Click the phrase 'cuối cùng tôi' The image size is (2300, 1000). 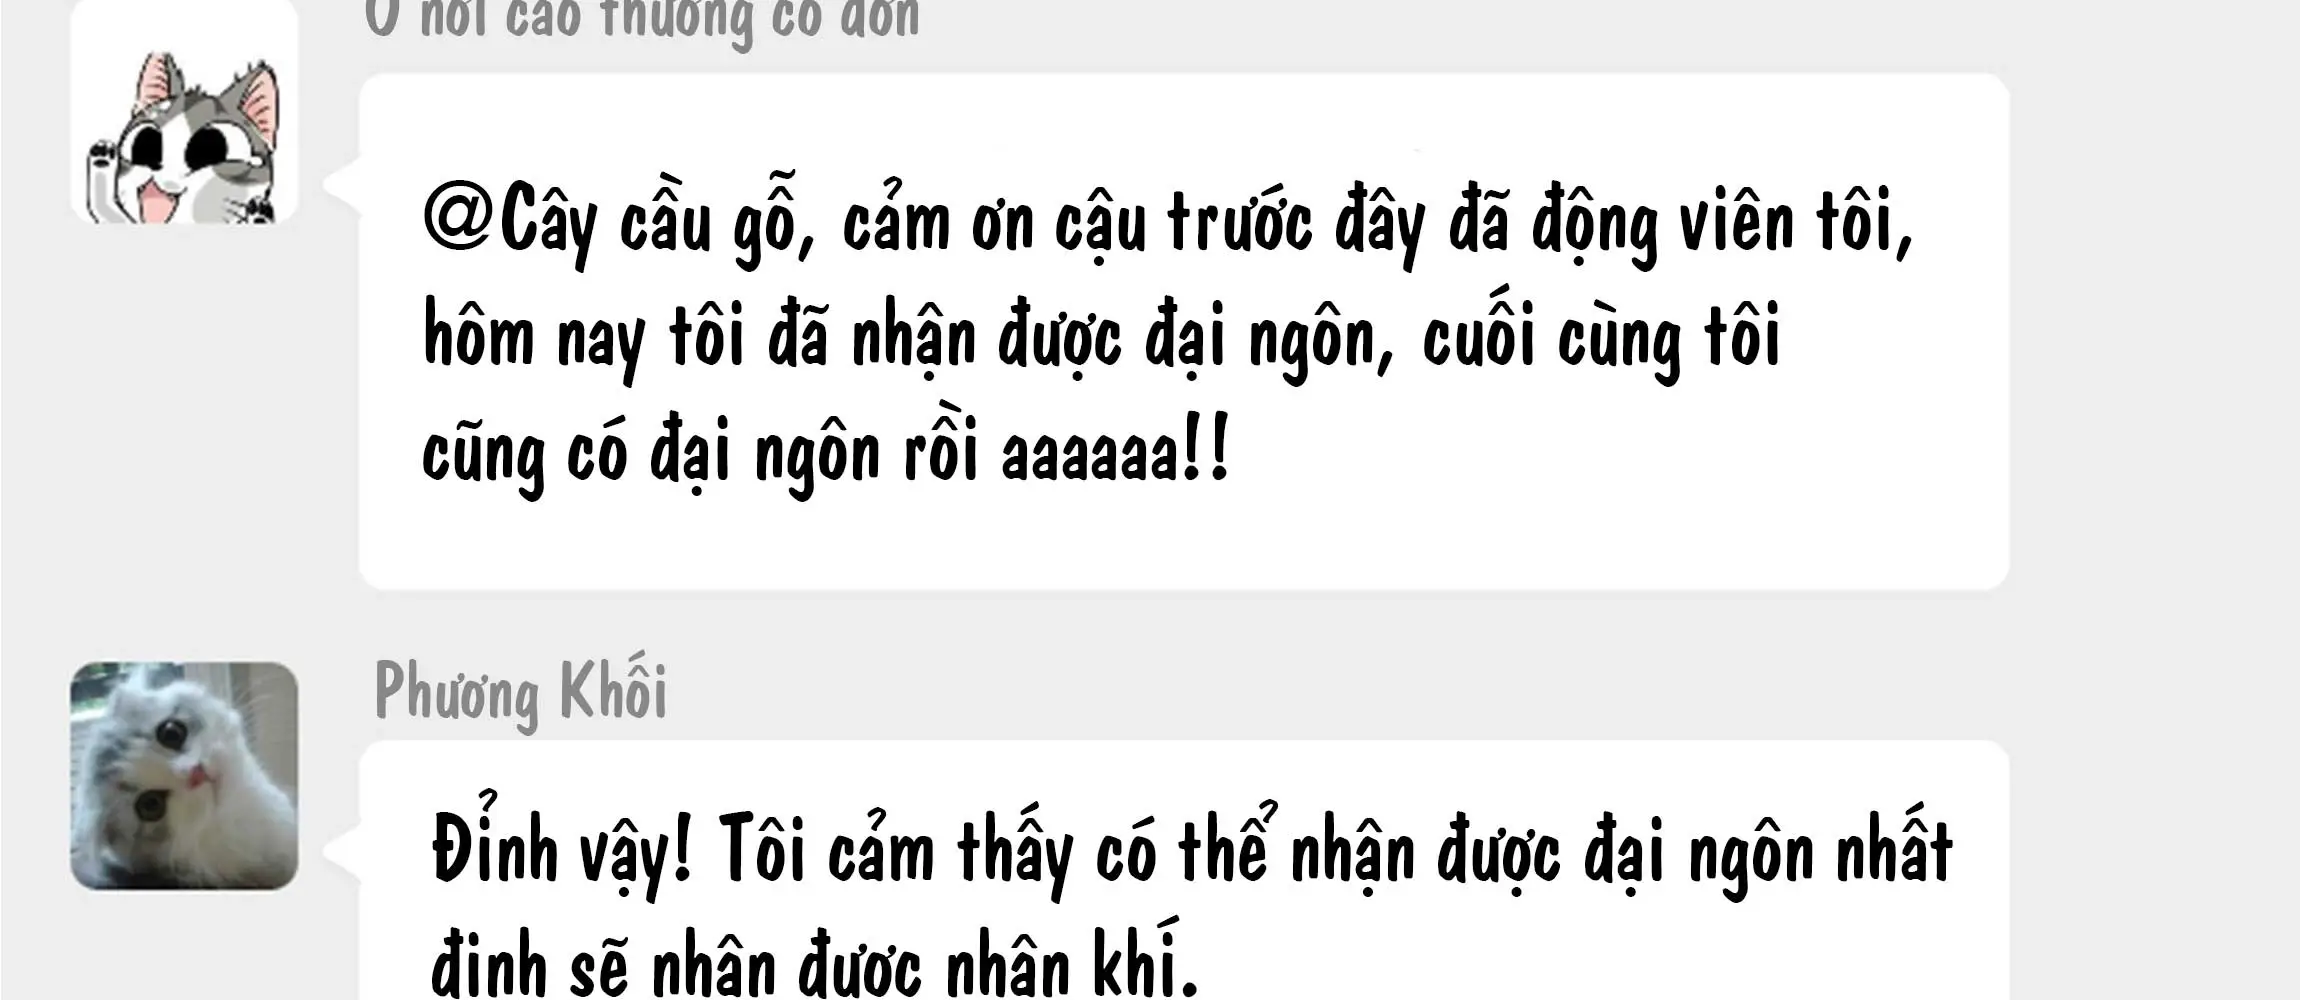[1601, 339]
